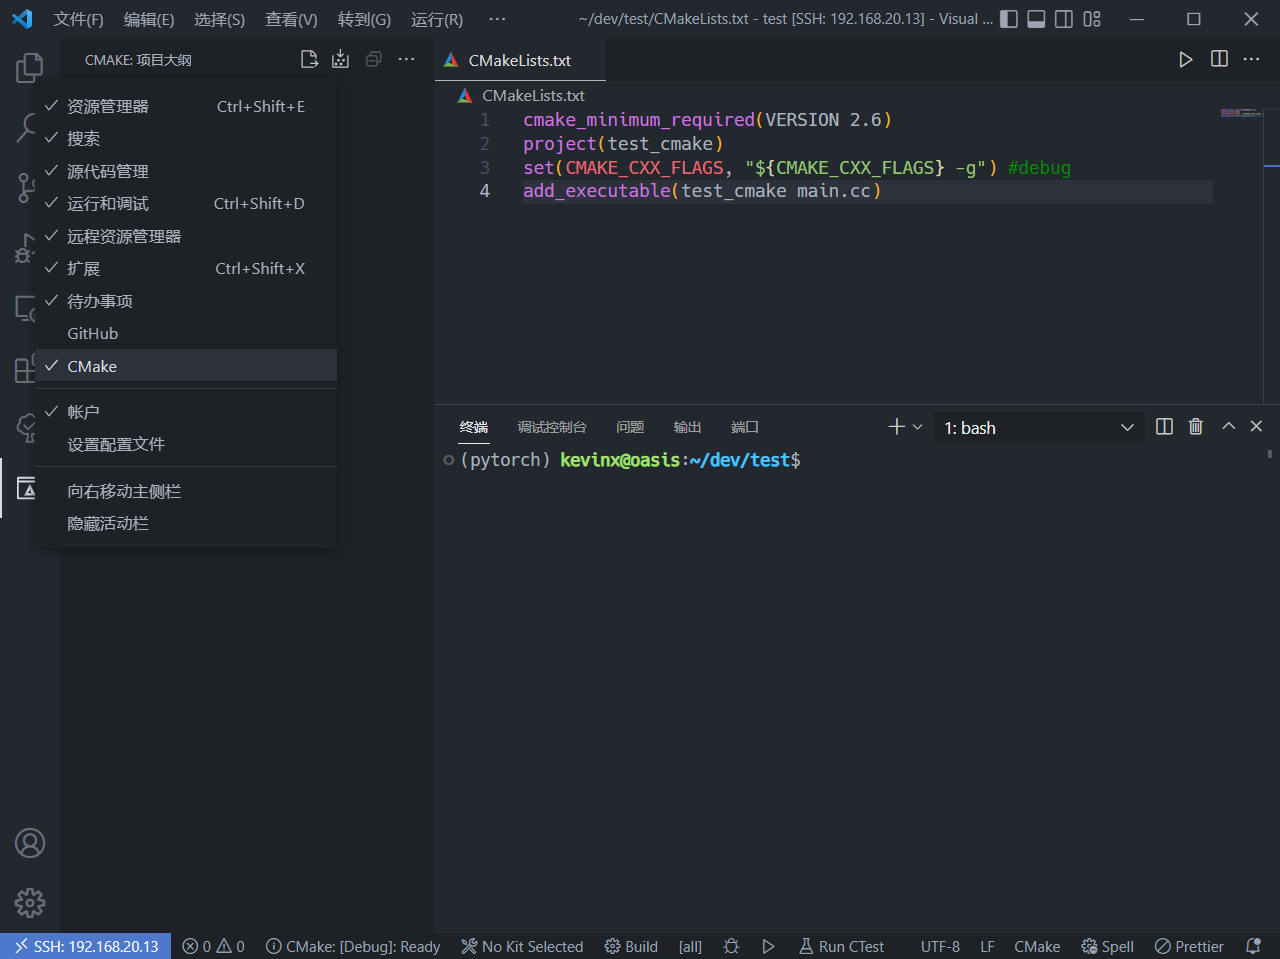Uncheck CMake in the activity bar menu

point(92,366)
